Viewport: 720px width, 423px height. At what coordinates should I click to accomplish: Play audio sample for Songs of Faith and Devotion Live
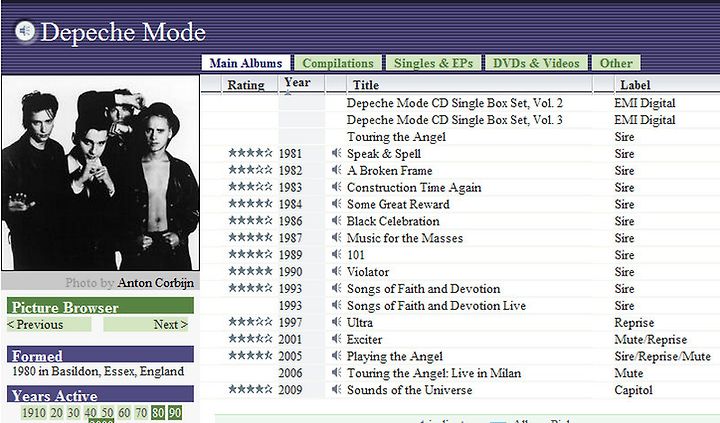tap(337, 305)
